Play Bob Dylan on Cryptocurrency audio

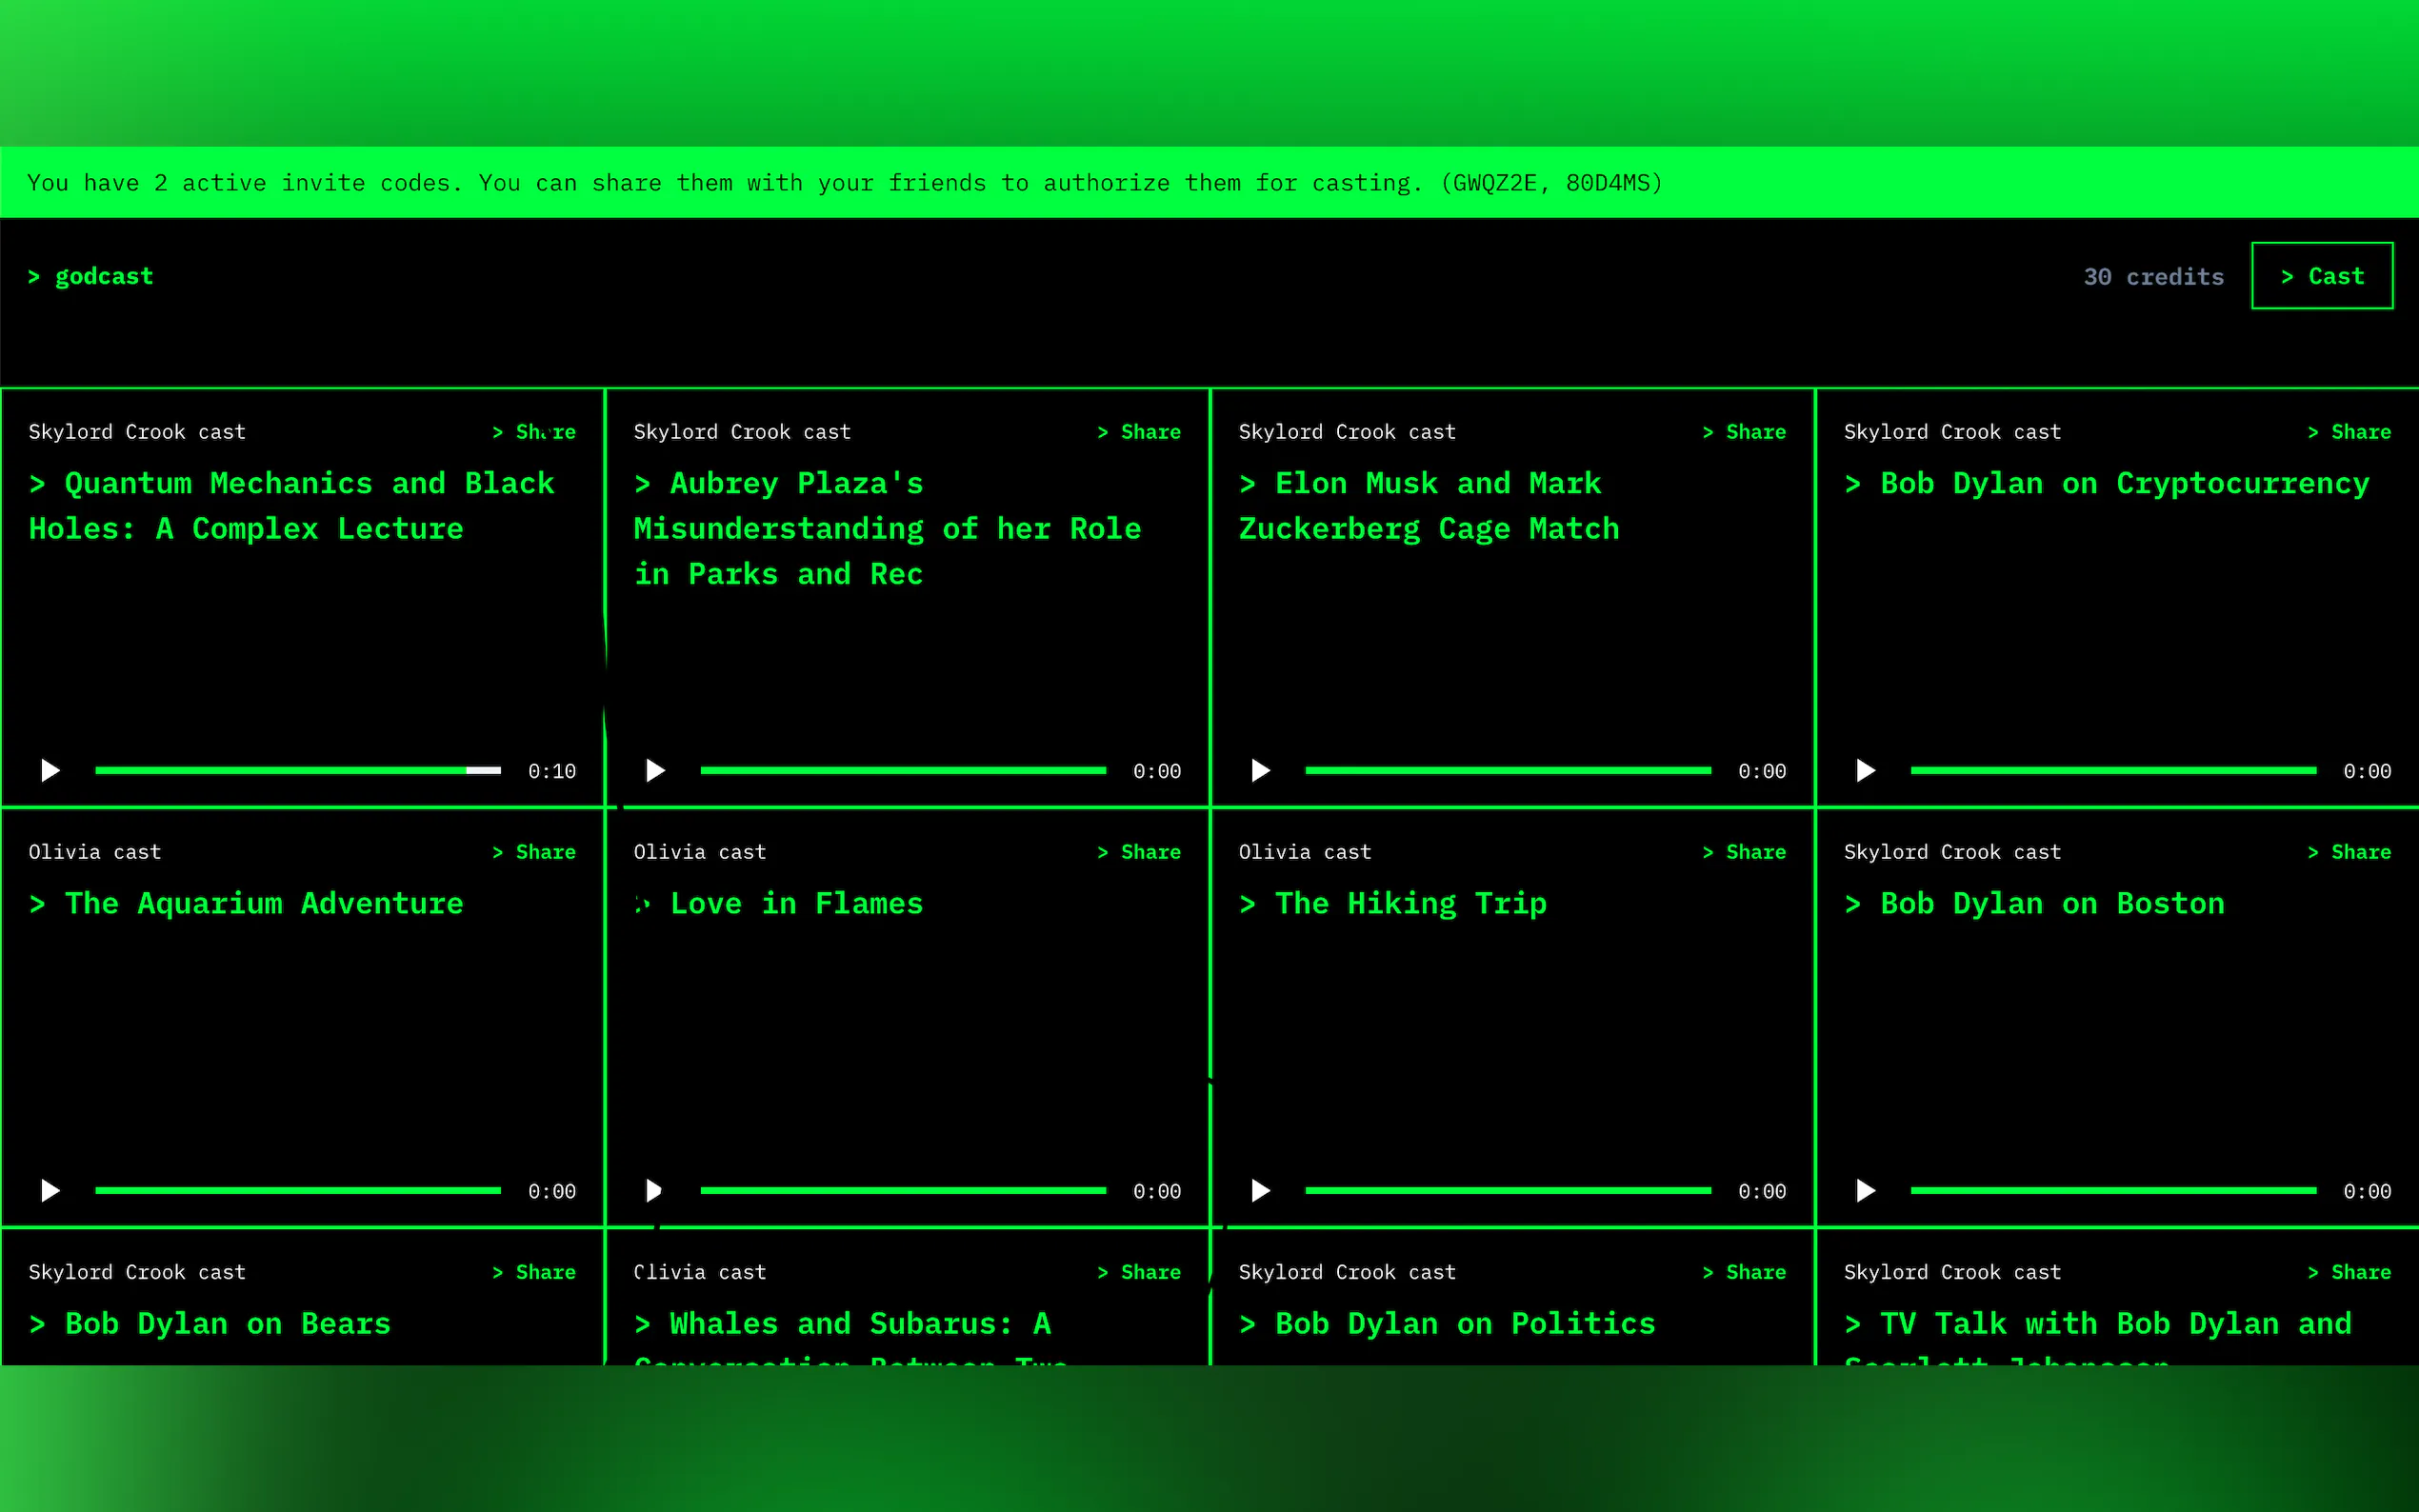(1865, 770)
